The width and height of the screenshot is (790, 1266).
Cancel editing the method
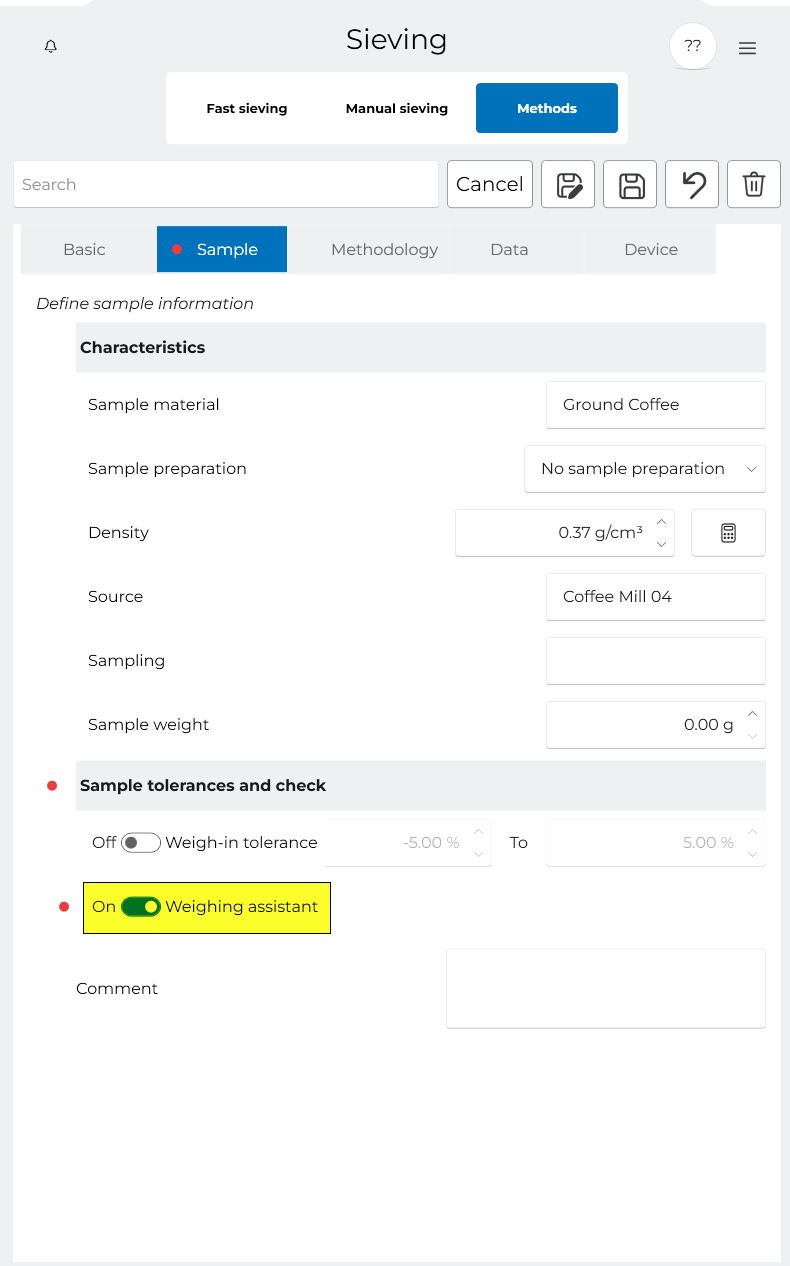point(490,184)
